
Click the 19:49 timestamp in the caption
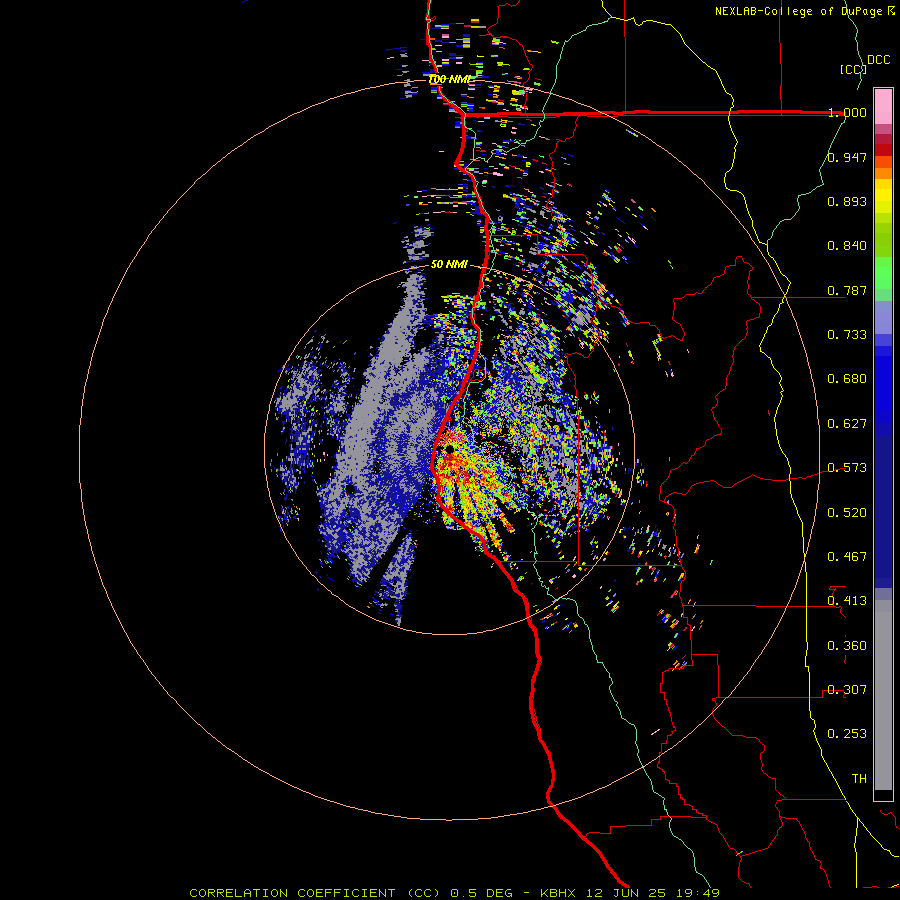[x=697, y=893]
